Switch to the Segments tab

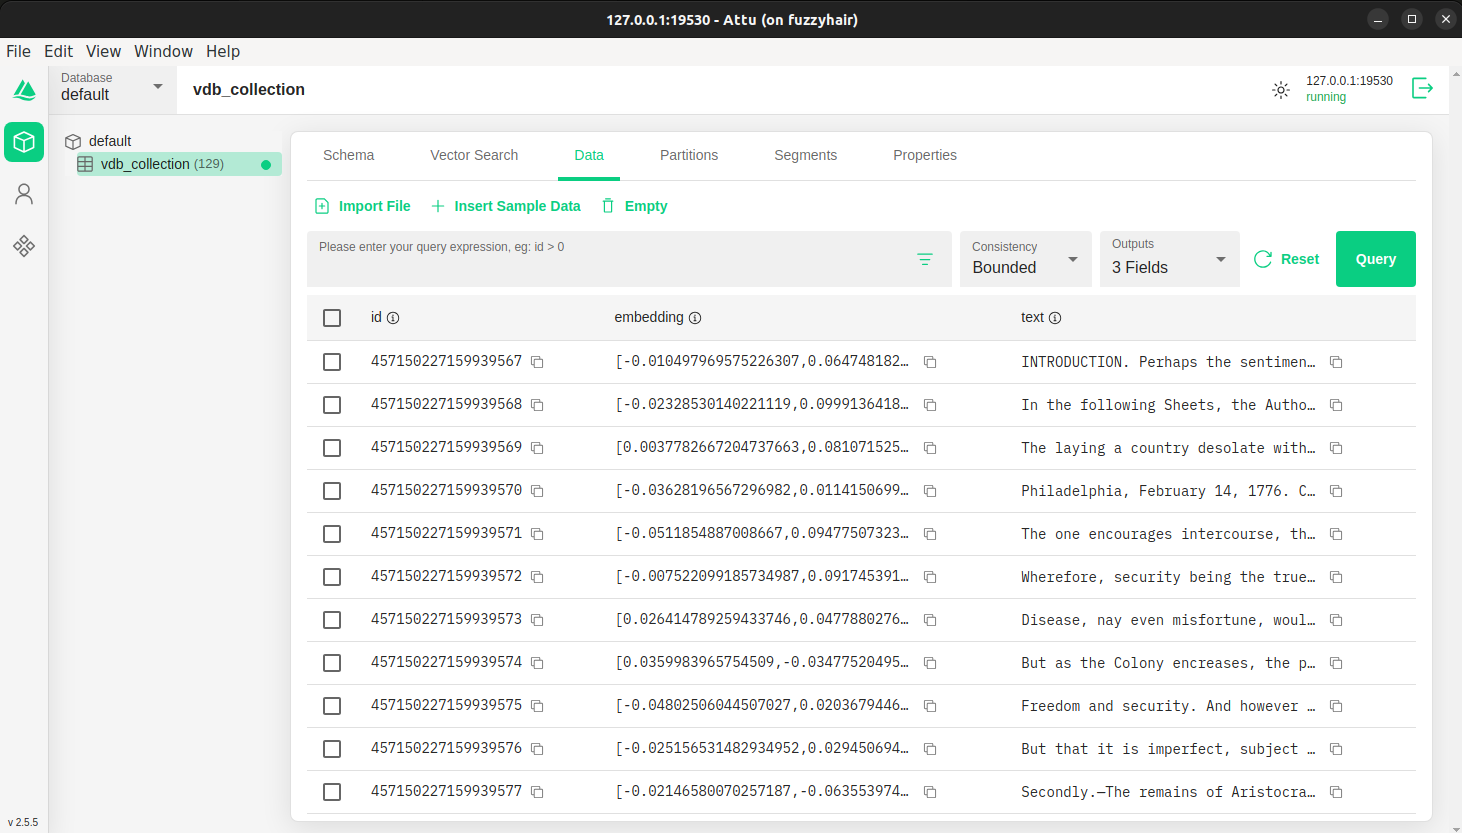click(x=805, y=155)
